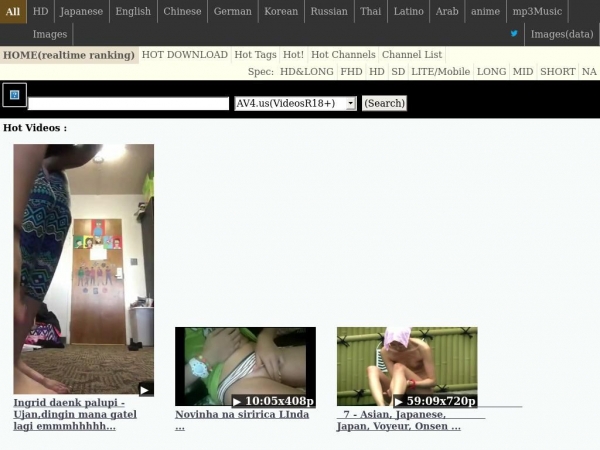600x450 pixels.
Task: Click play icon on first Hot Videos thumbnail
Action: point(145,390)
